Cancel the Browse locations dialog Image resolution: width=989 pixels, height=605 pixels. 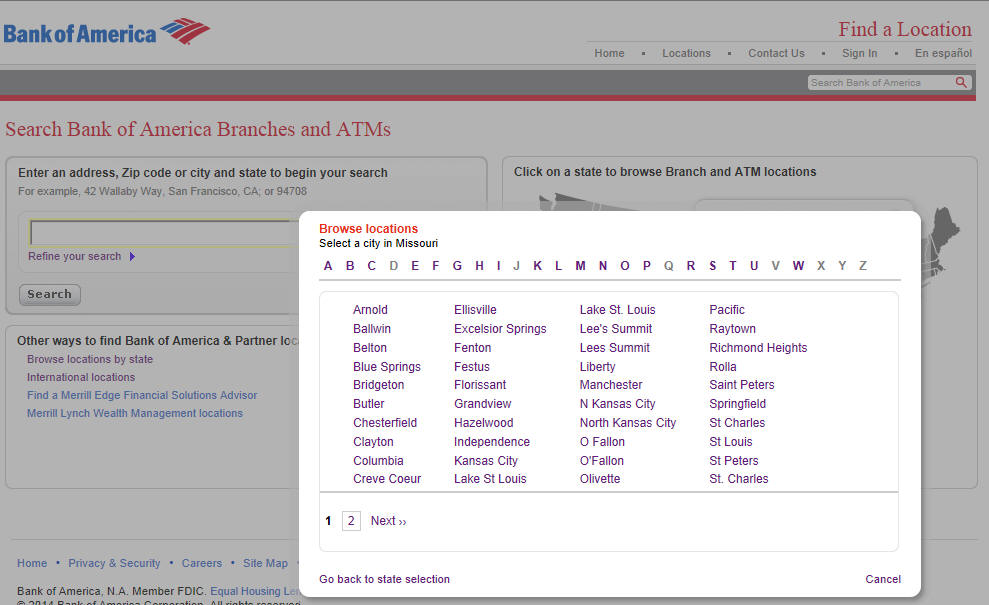[883, 579]
